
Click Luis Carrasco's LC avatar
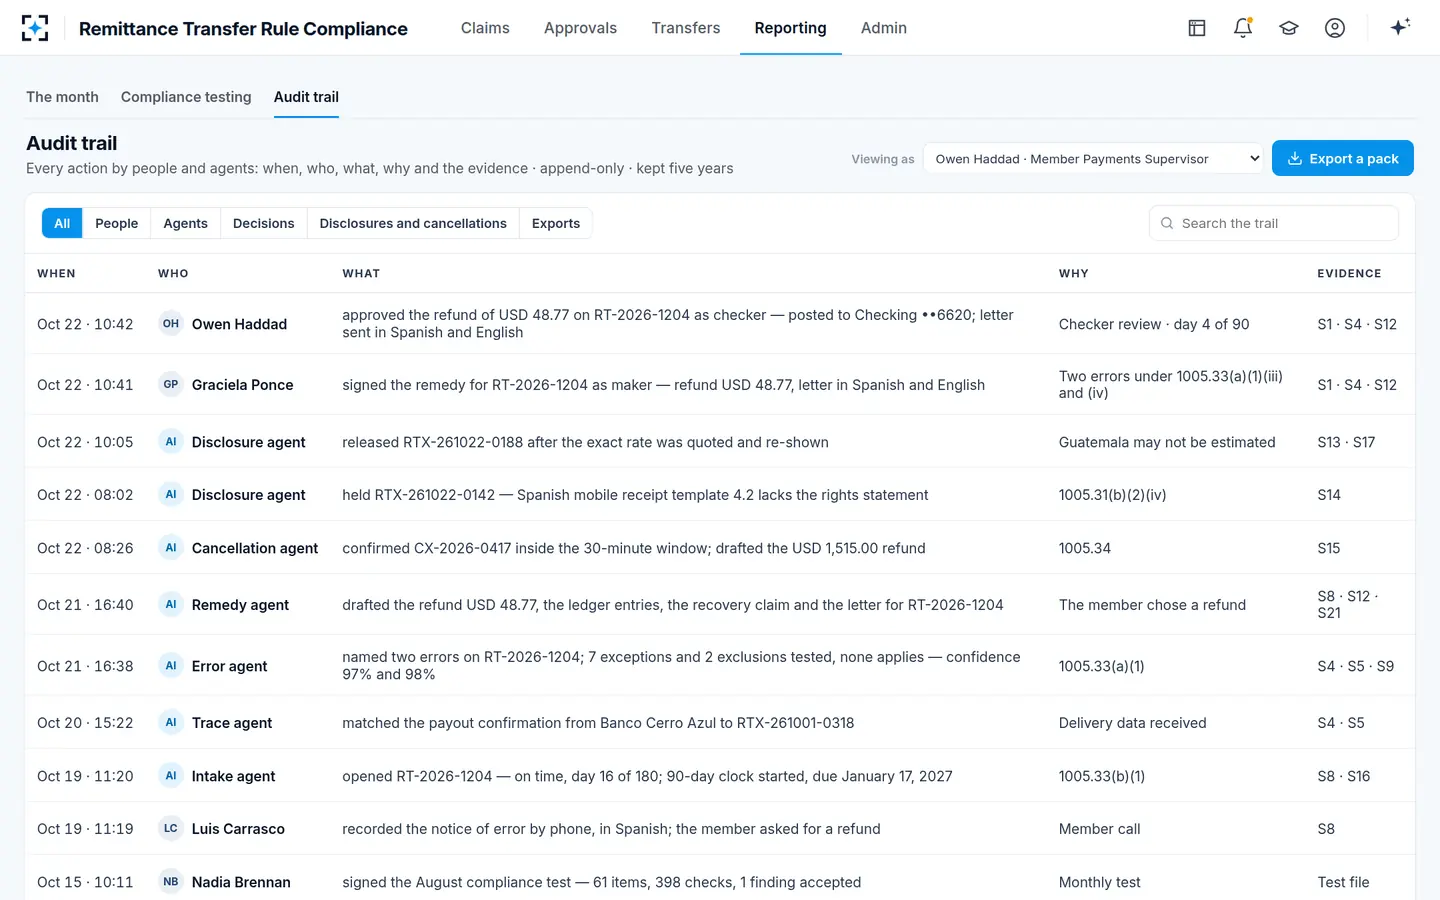pos(171,829)
